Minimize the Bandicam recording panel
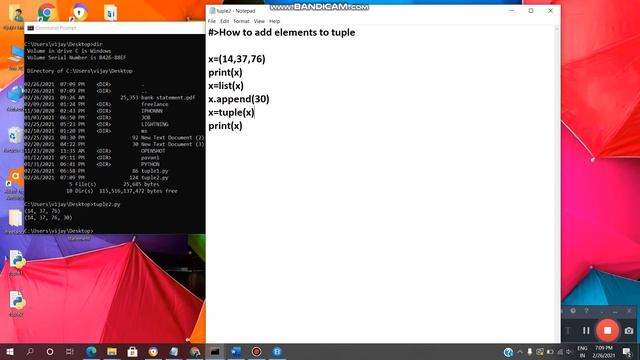This screenshot has width=640, height=360. coord(615,311)
